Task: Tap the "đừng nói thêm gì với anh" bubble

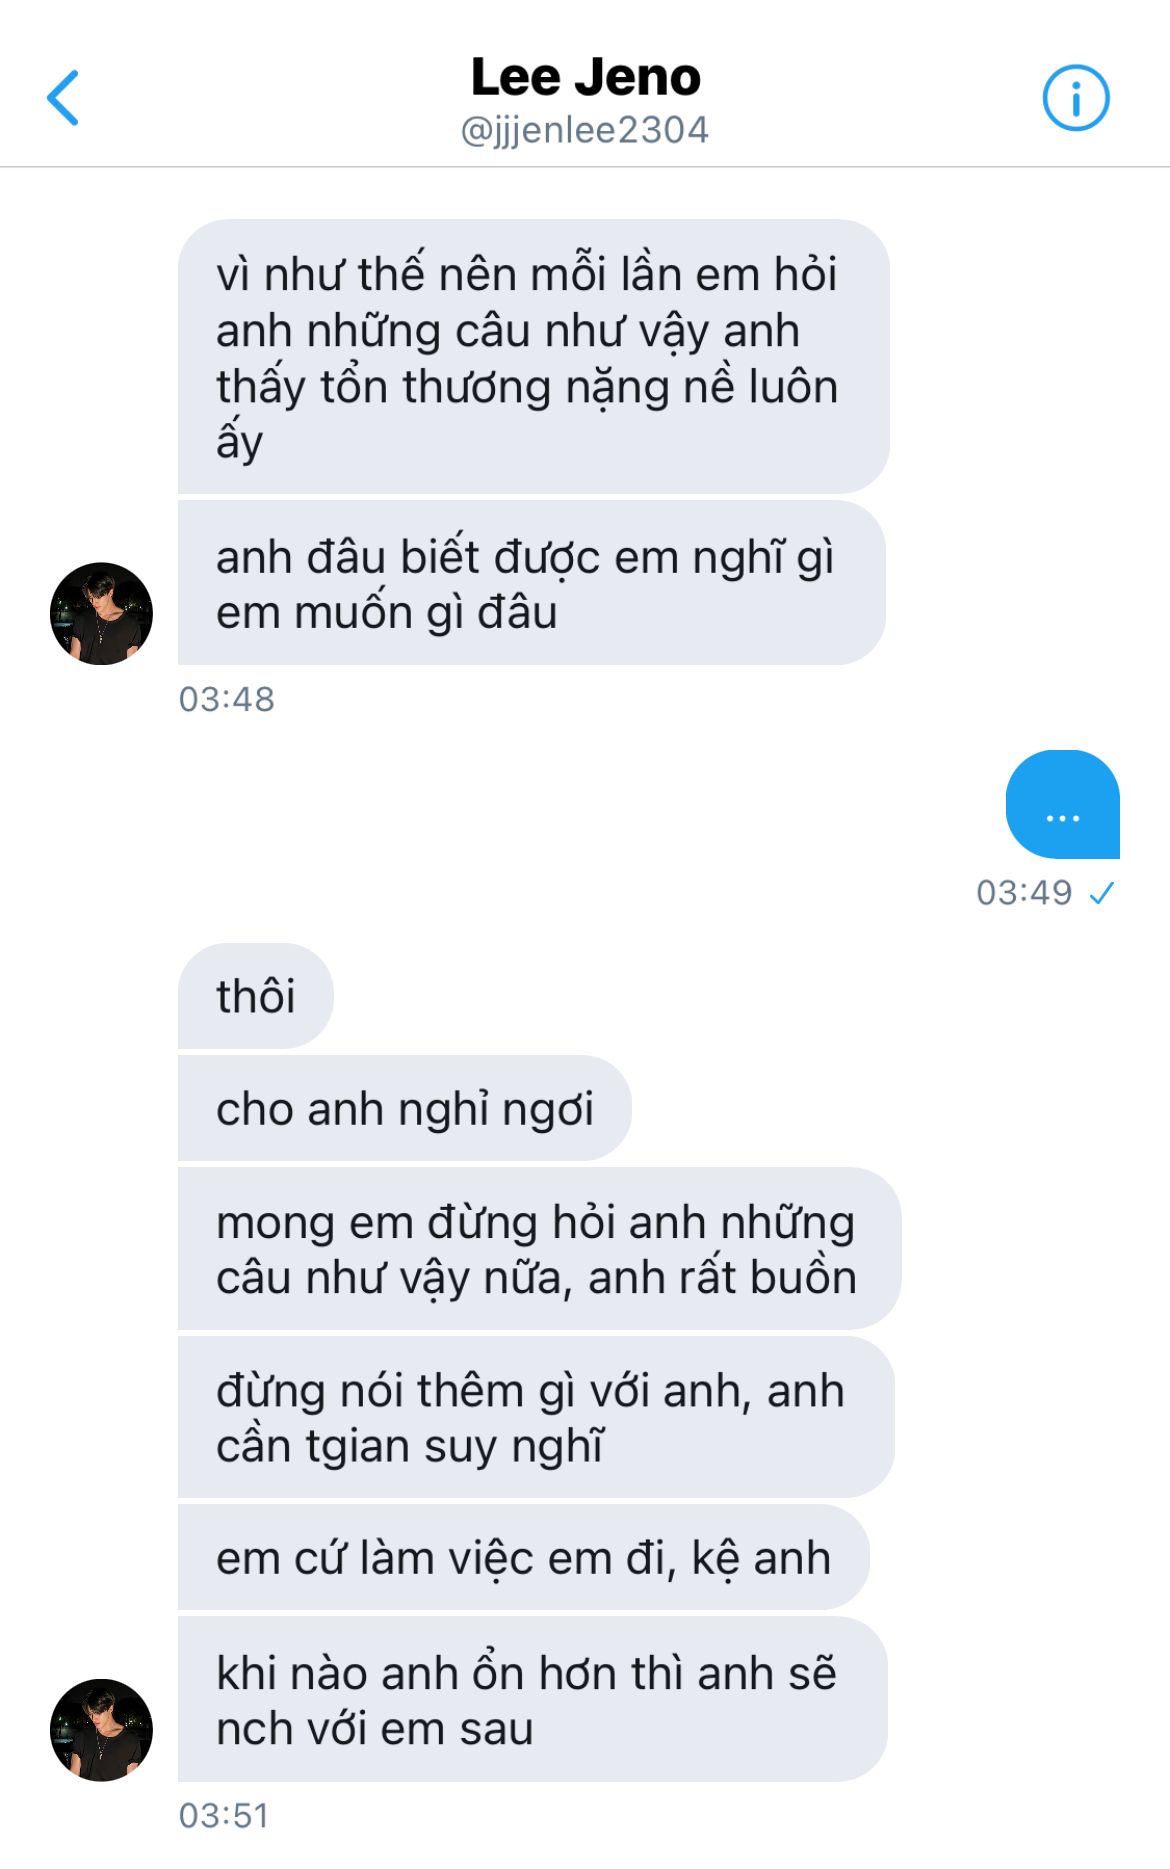Action: (536, 1417)
